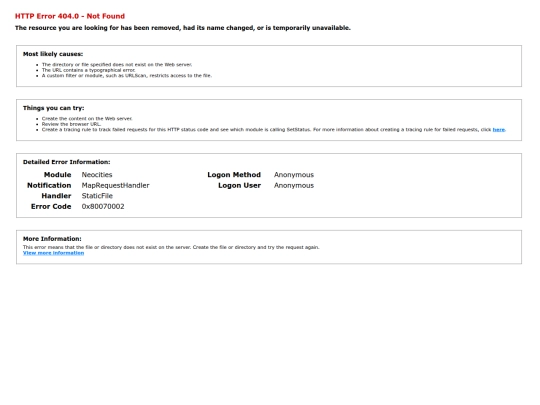Click the 'Logon User' label

[x=239, y=185]
